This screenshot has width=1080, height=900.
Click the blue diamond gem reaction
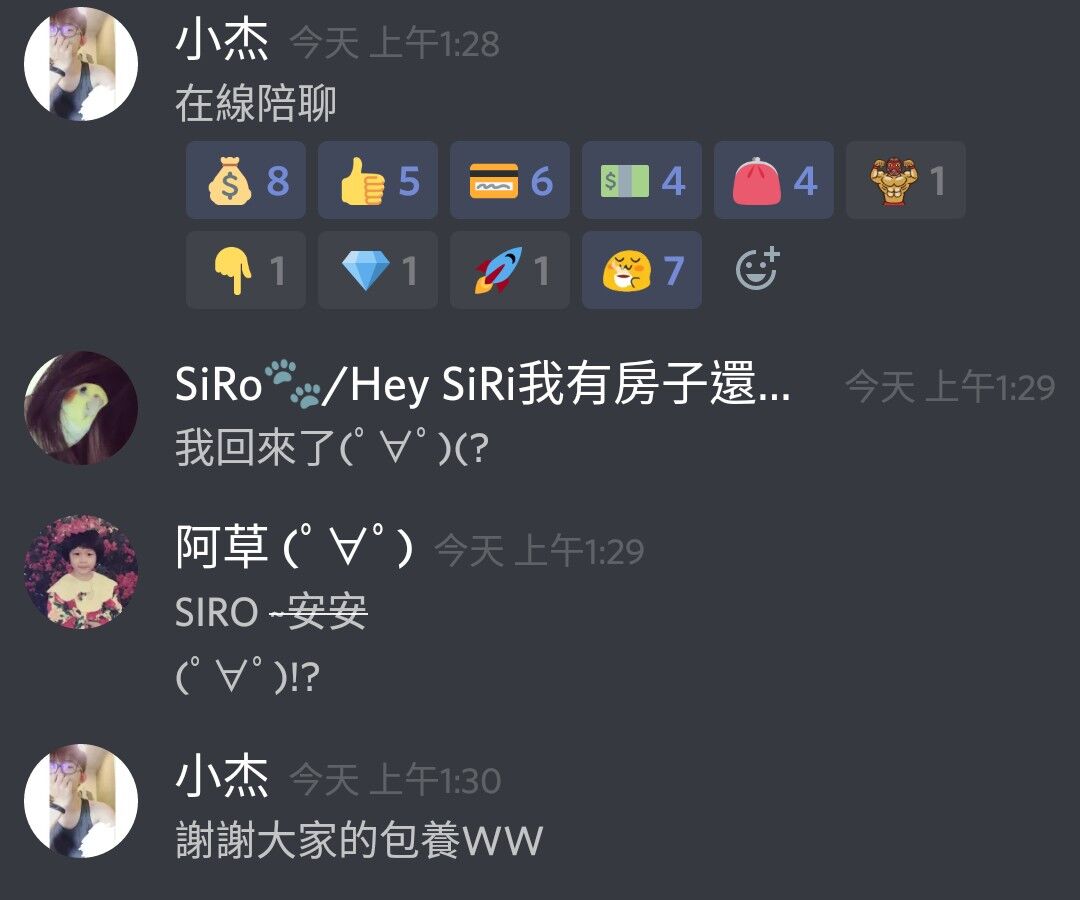coord(377,270)
